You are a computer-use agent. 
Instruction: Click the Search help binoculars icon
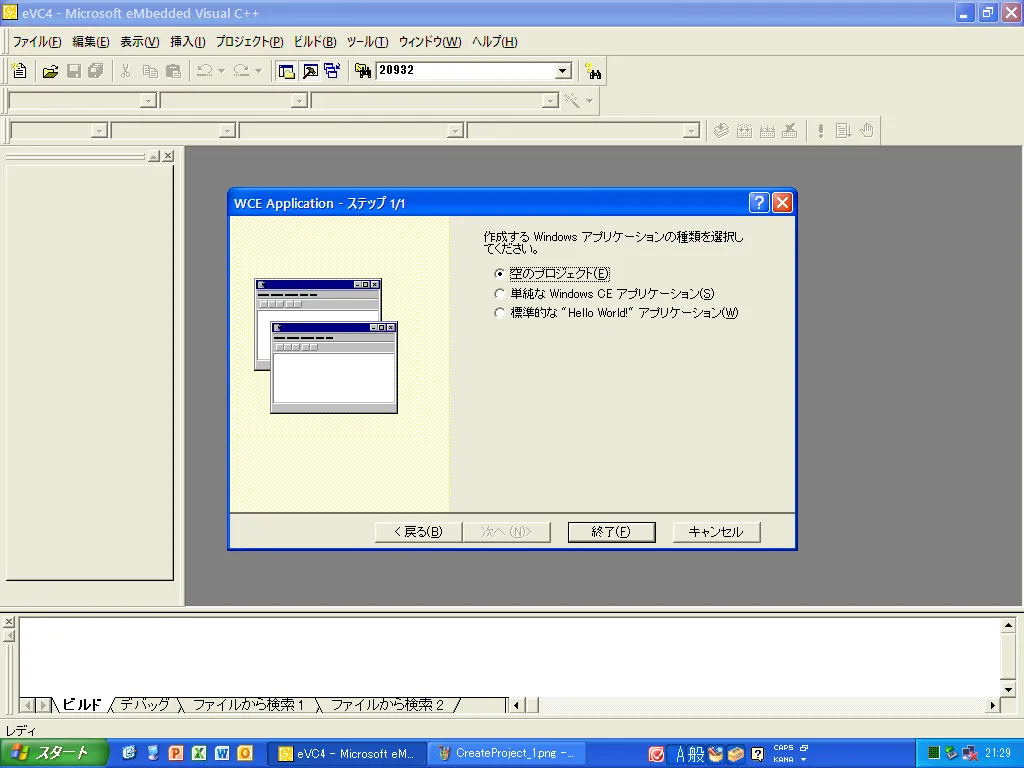coord(593,71)
